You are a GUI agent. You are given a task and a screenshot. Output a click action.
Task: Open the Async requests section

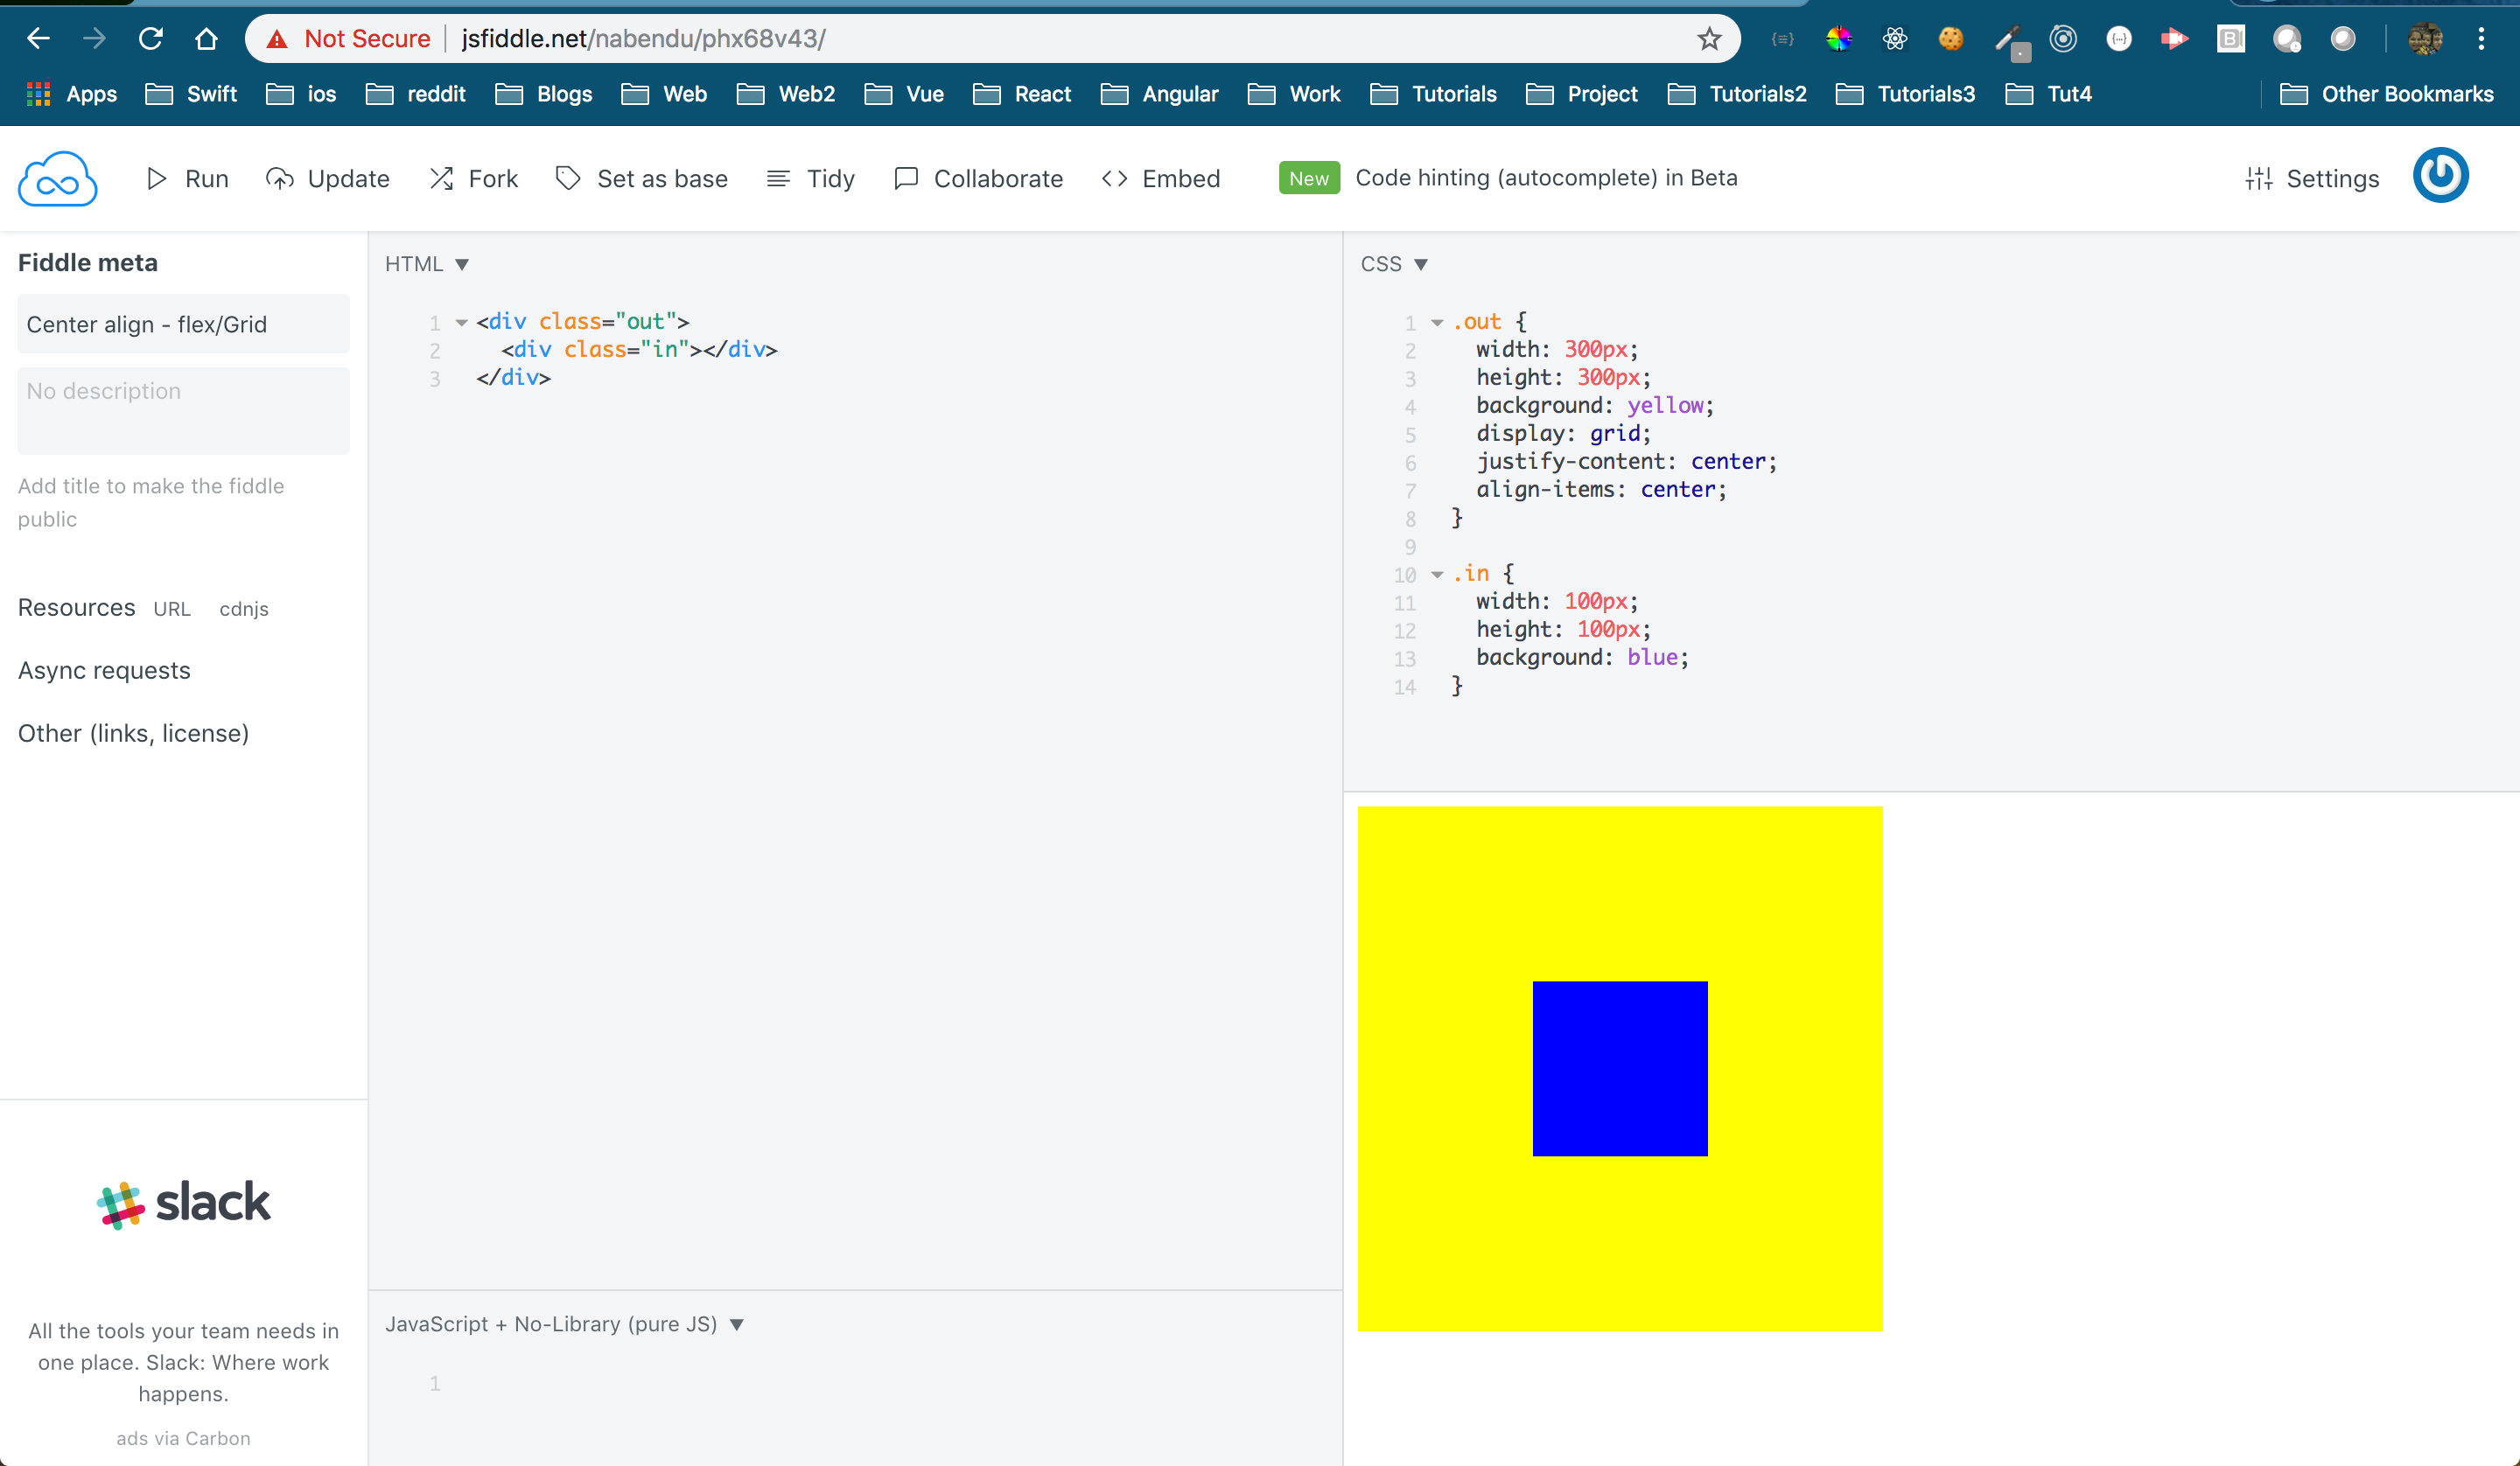[x=104, y=670]
